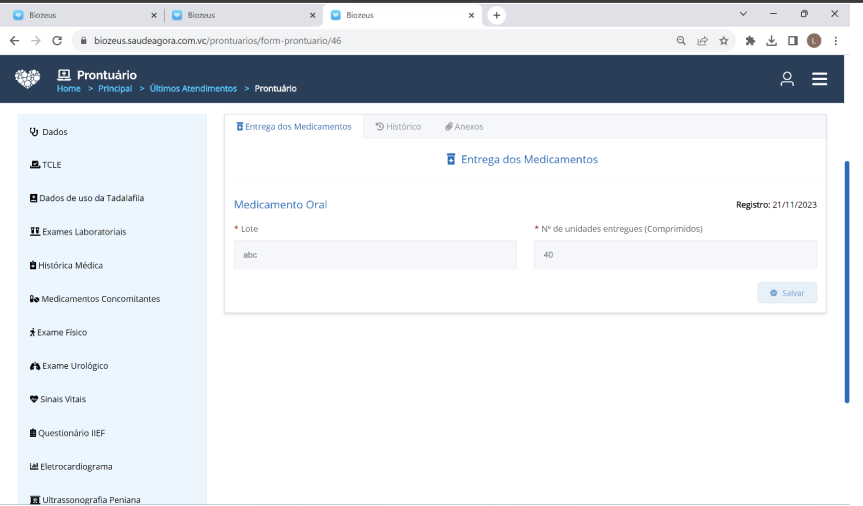Click the page vertical scrollbar
Screen dimensions: 863x506
coord(847,280)
